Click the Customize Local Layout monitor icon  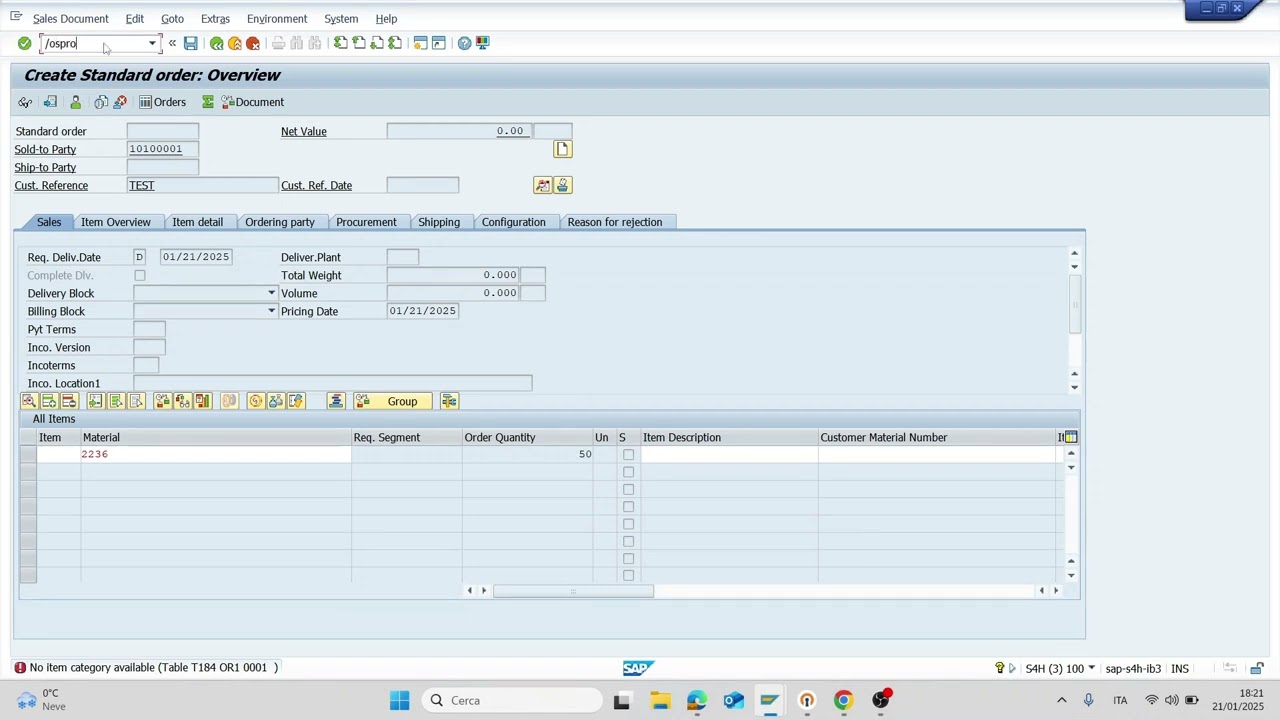(482, 43)
